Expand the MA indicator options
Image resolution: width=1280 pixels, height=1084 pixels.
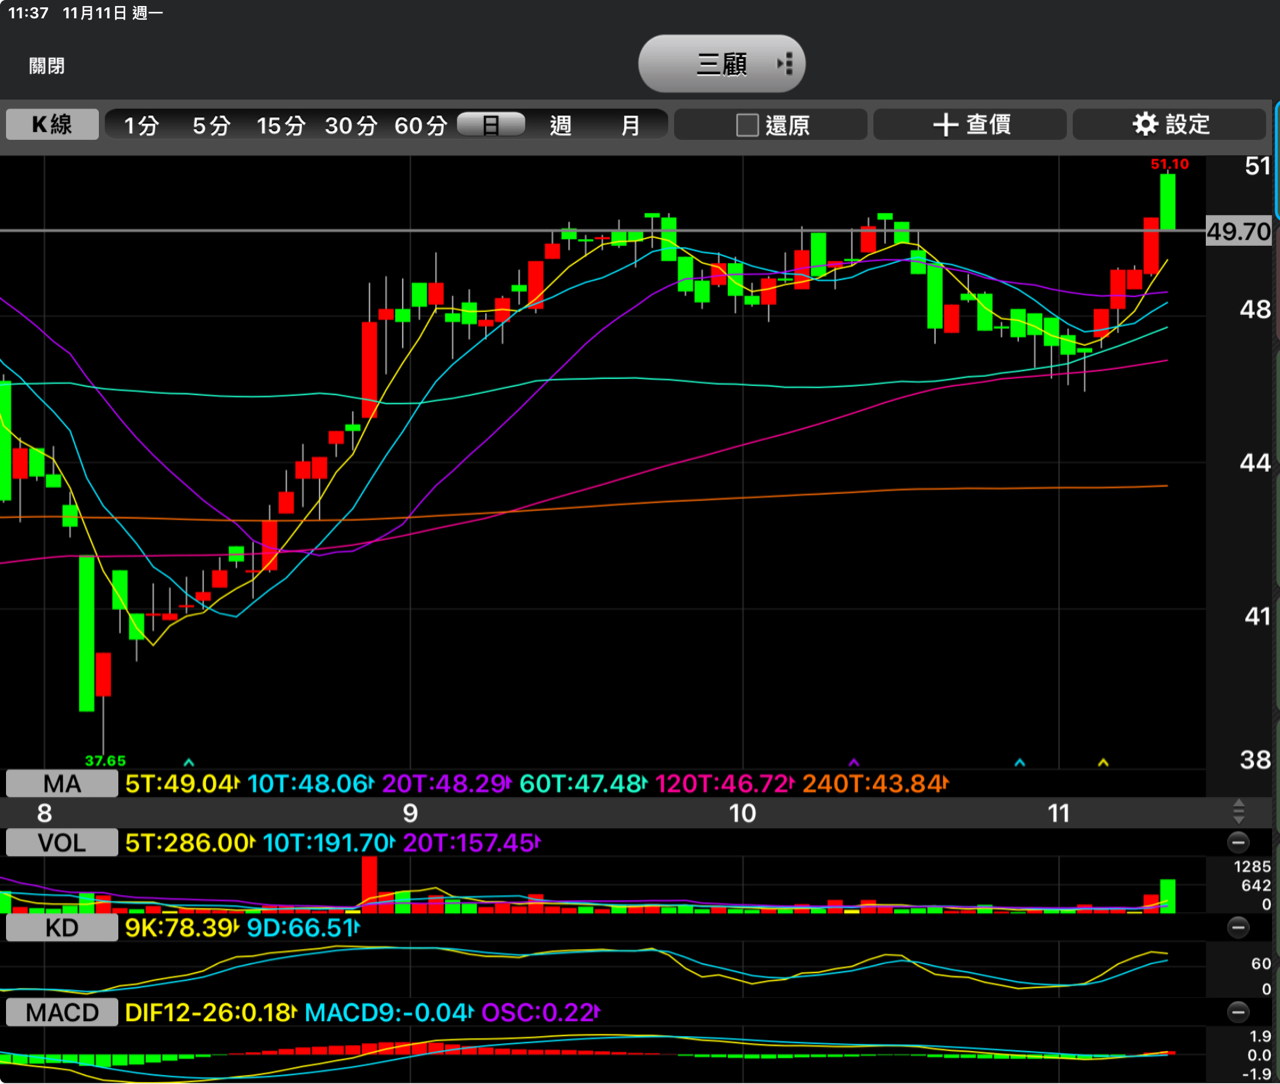coord(62,783)
